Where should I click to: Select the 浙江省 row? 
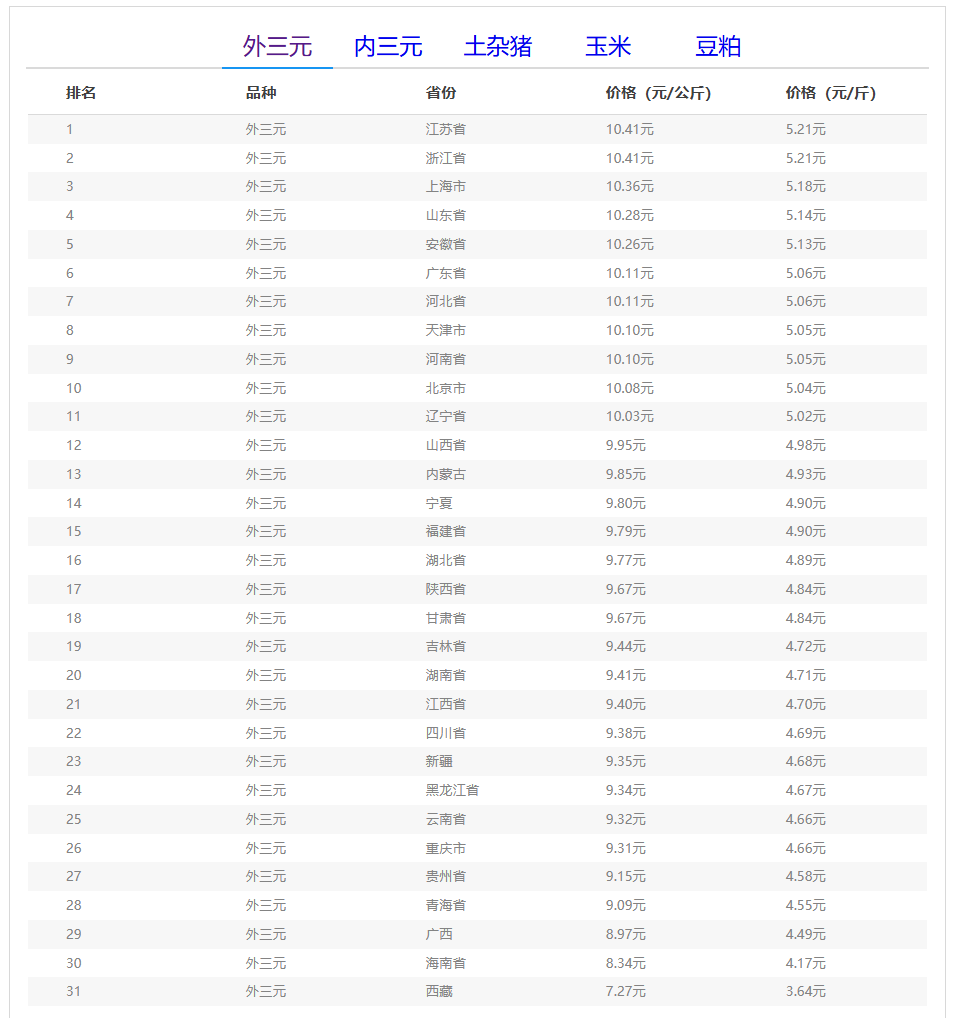click(x=477, y=158)
